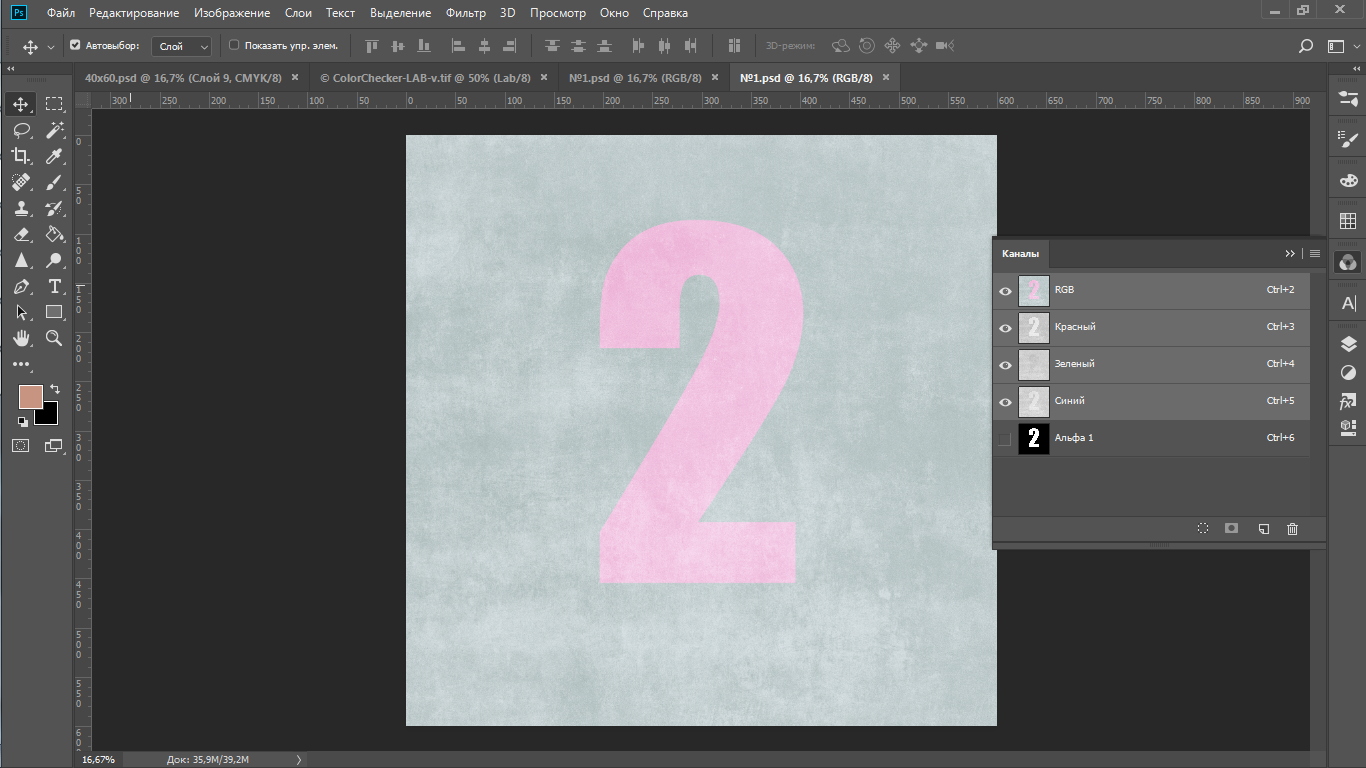The height and width of the screenshot is (768, 1366).
Task: Select the Синий channel row
Action: coord(1151,402)
